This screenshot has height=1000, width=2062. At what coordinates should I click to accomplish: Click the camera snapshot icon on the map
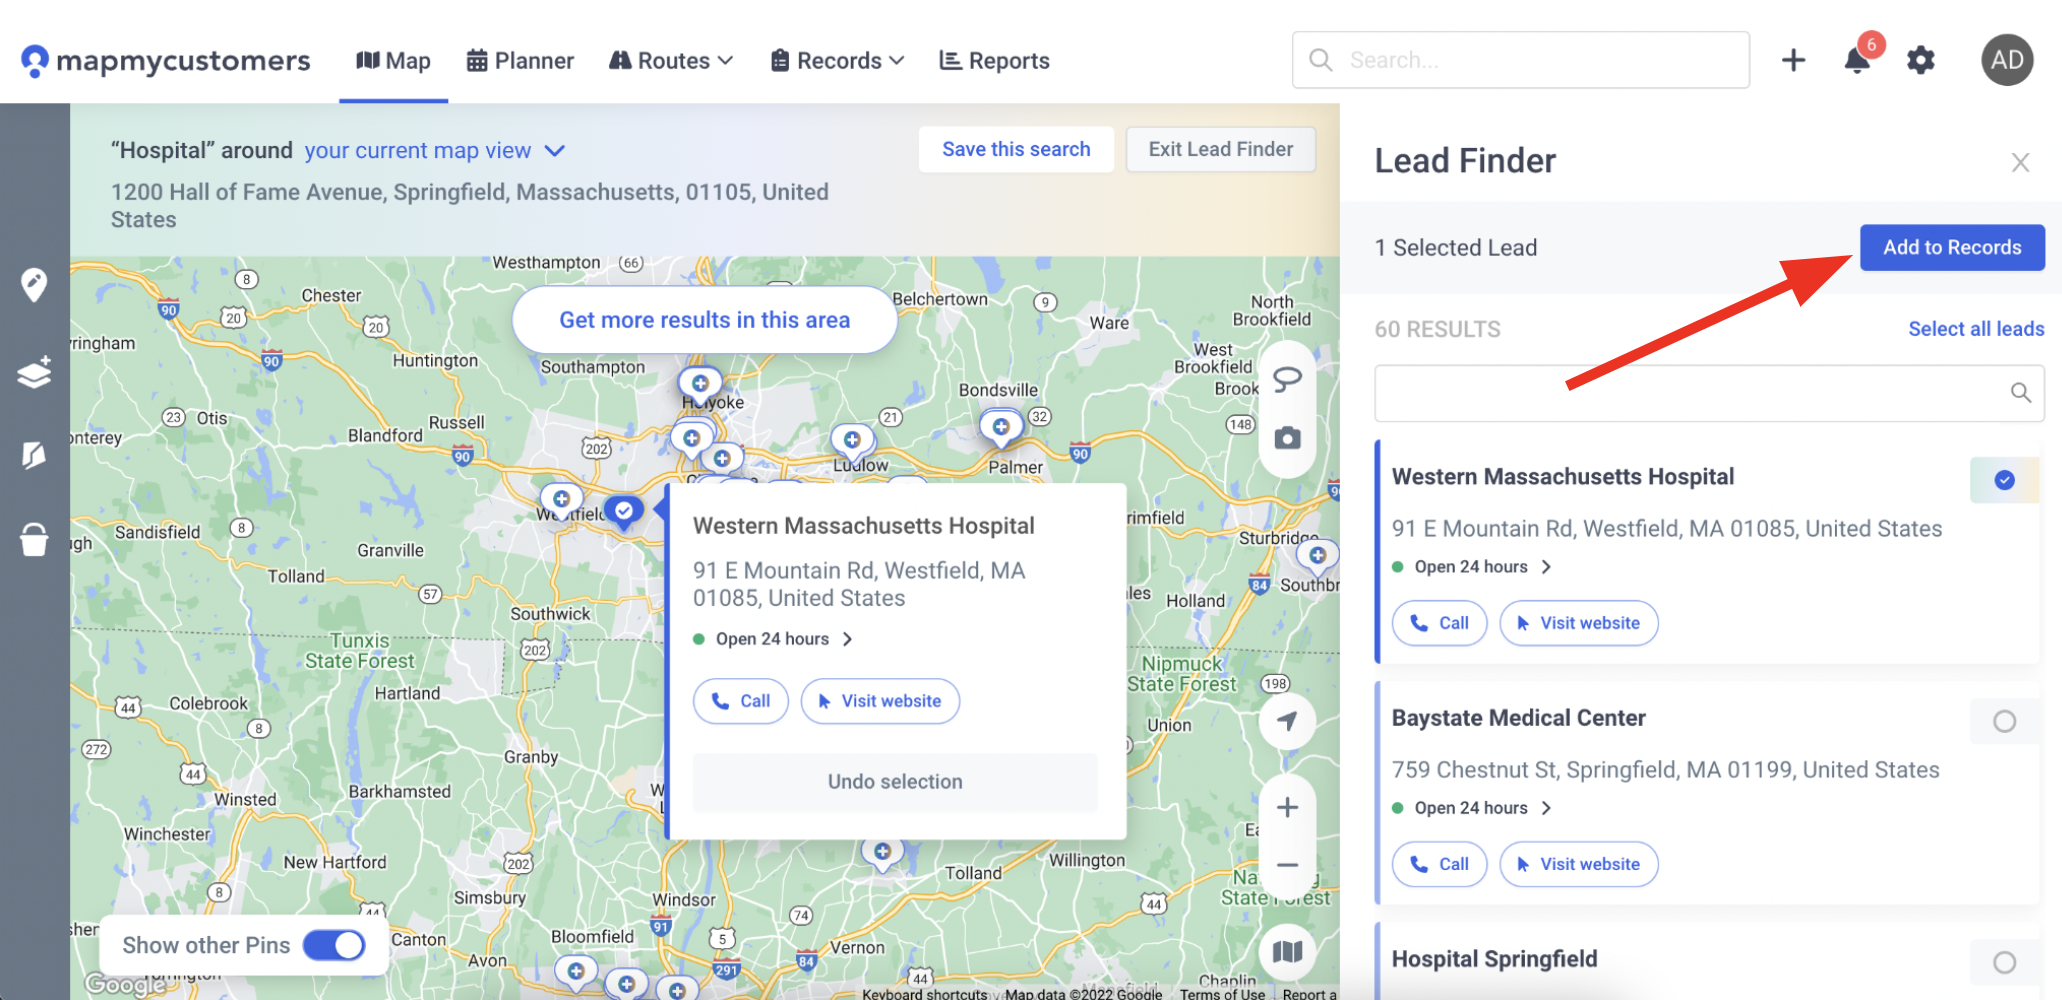tap(1287, 438)
